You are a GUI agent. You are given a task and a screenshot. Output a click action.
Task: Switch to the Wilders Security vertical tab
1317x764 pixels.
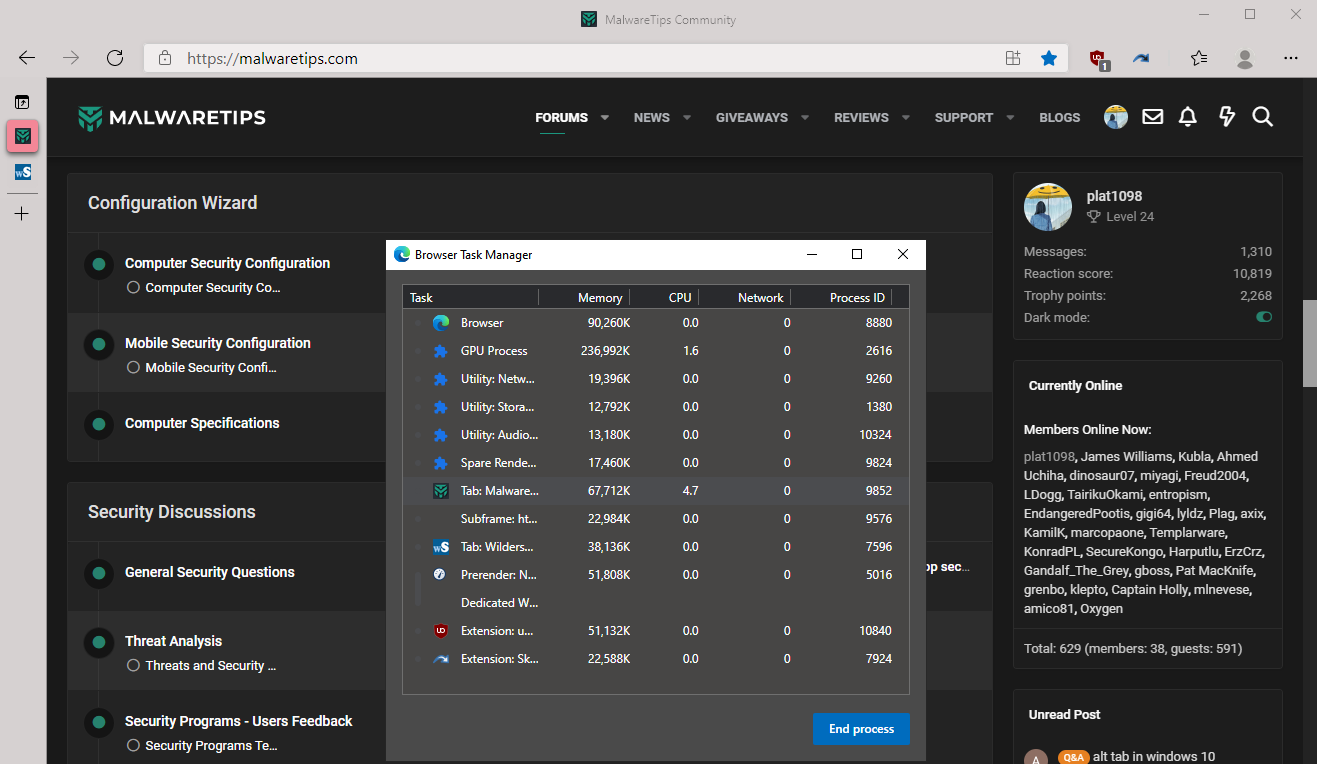[22, 172]
